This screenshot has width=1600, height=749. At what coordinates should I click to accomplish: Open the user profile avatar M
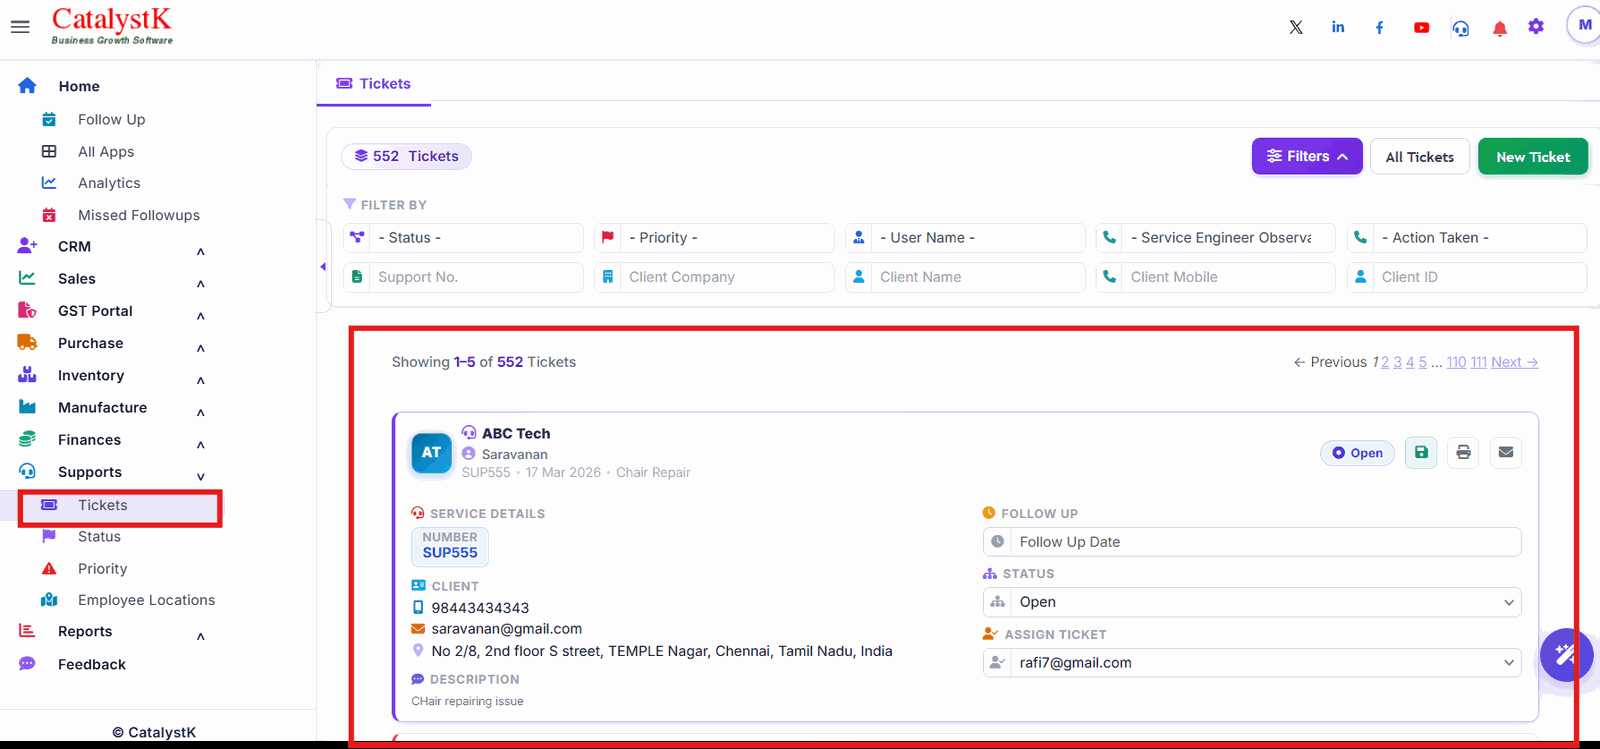coord(1584,26)
